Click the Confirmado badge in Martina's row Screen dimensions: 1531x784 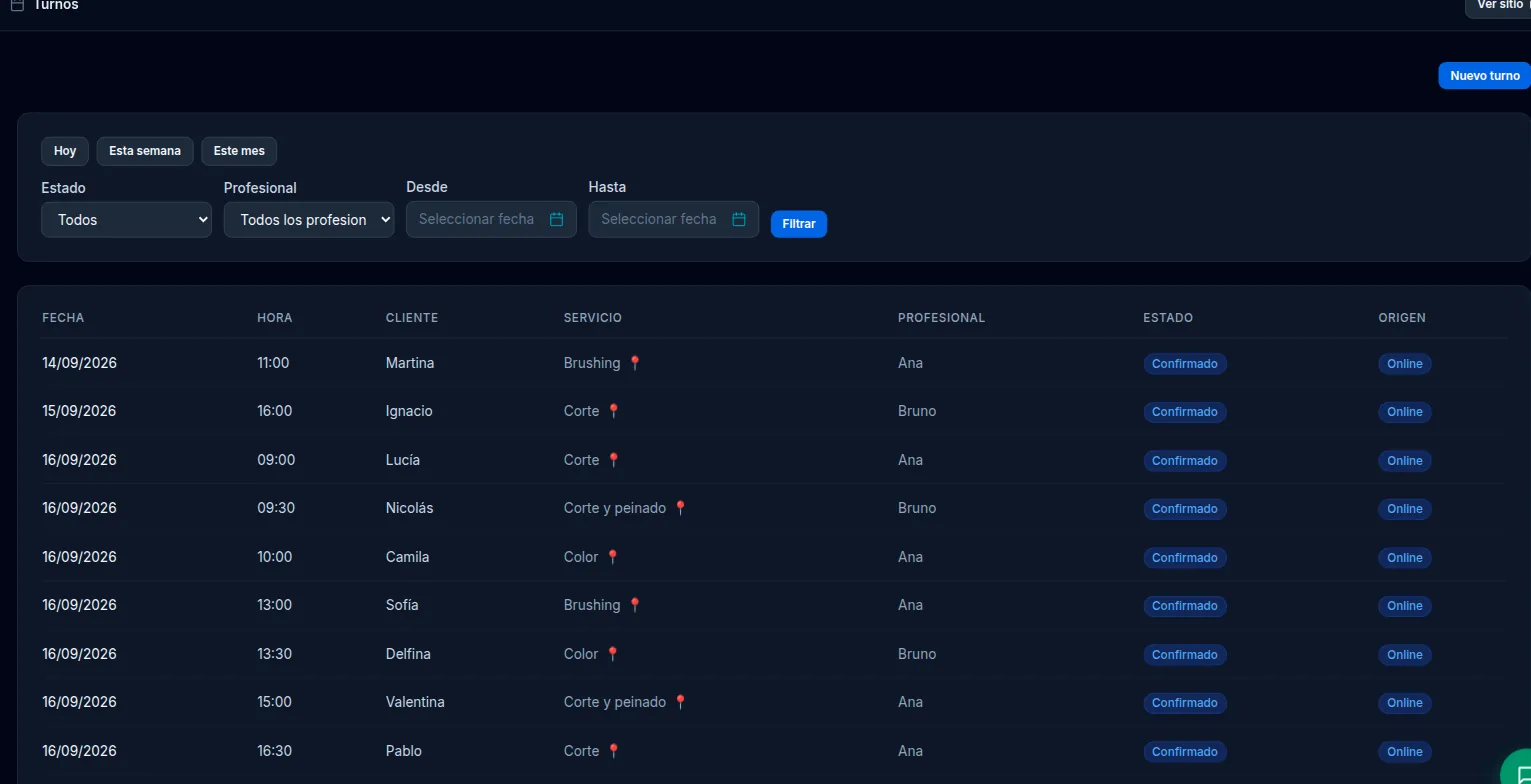click(1185, 364)
